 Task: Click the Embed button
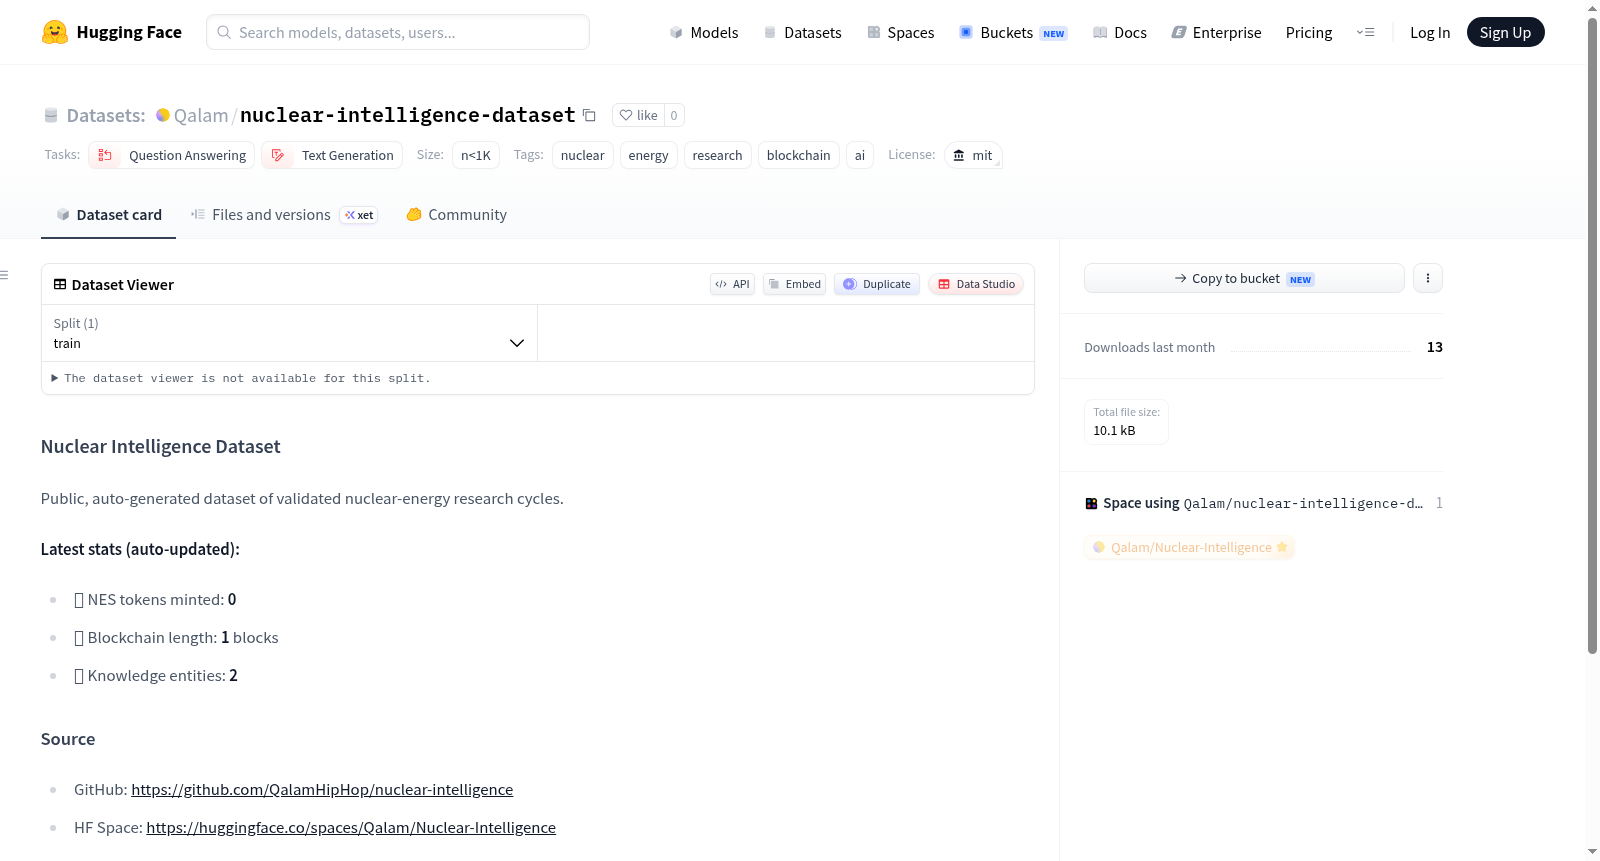coord(794,284)
